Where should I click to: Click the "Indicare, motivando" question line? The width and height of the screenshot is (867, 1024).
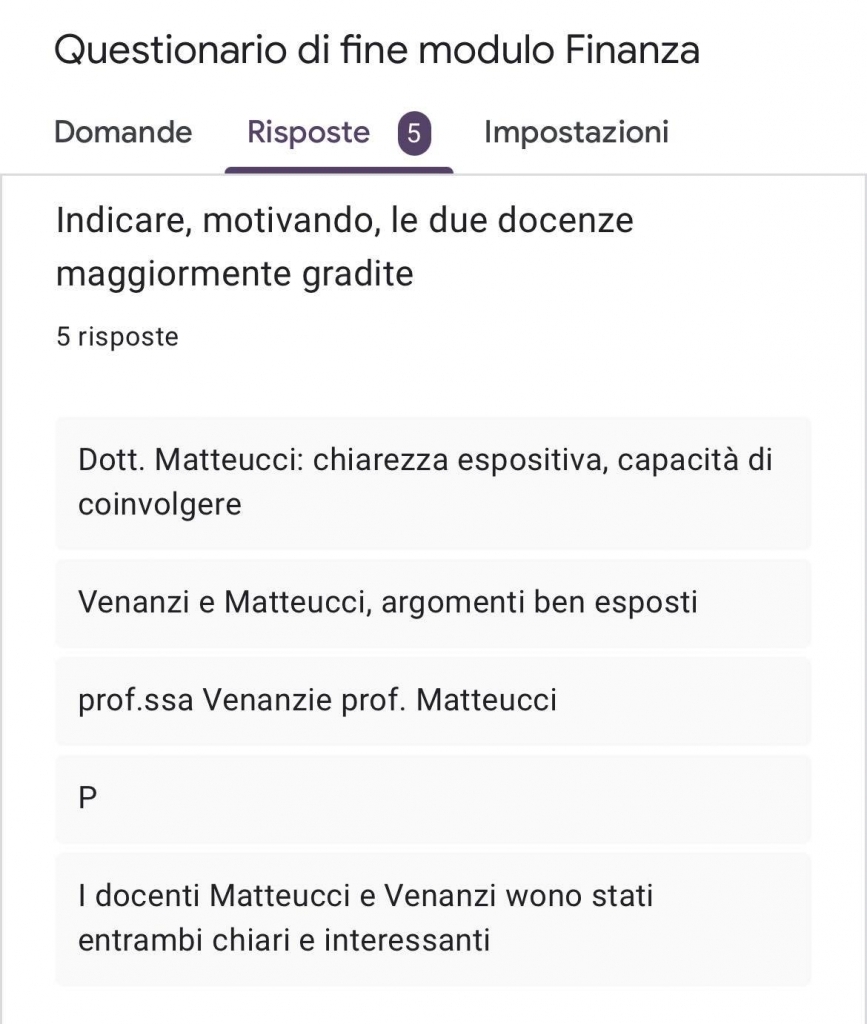pyautogui.click(x=344, y=220)
